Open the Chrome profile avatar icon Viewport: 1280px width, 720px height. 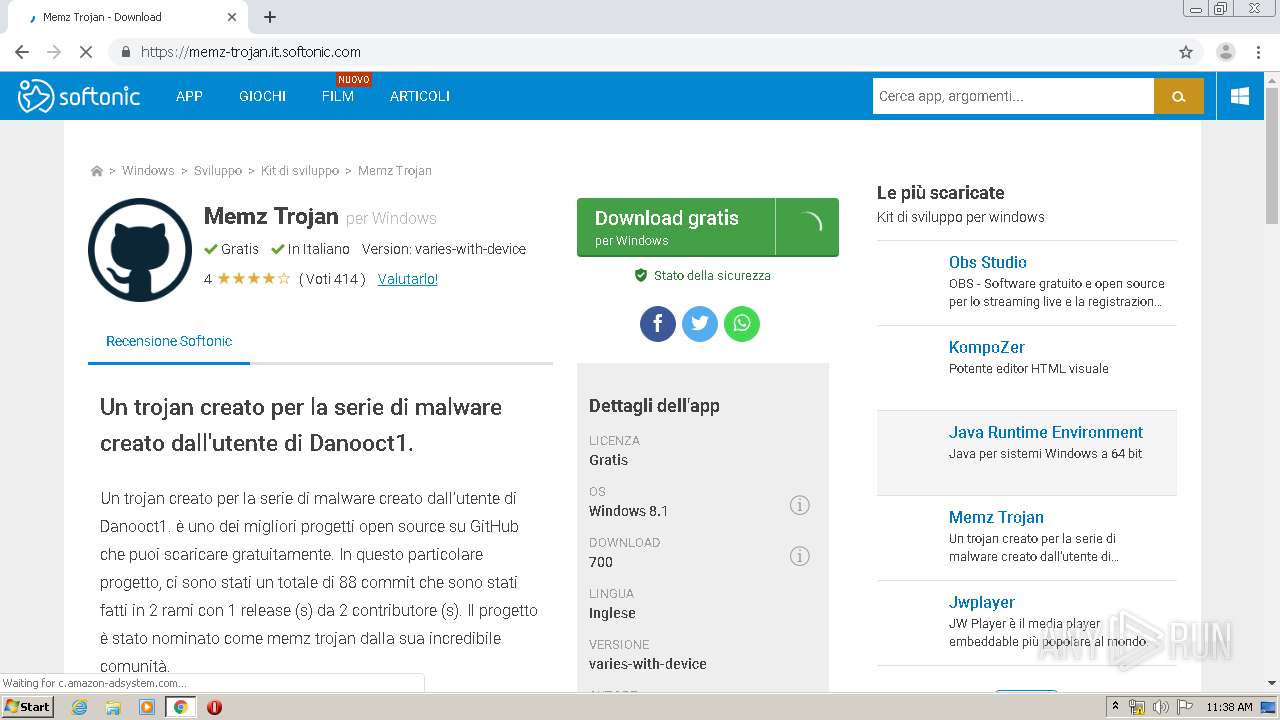click(x=1225, y=52)
